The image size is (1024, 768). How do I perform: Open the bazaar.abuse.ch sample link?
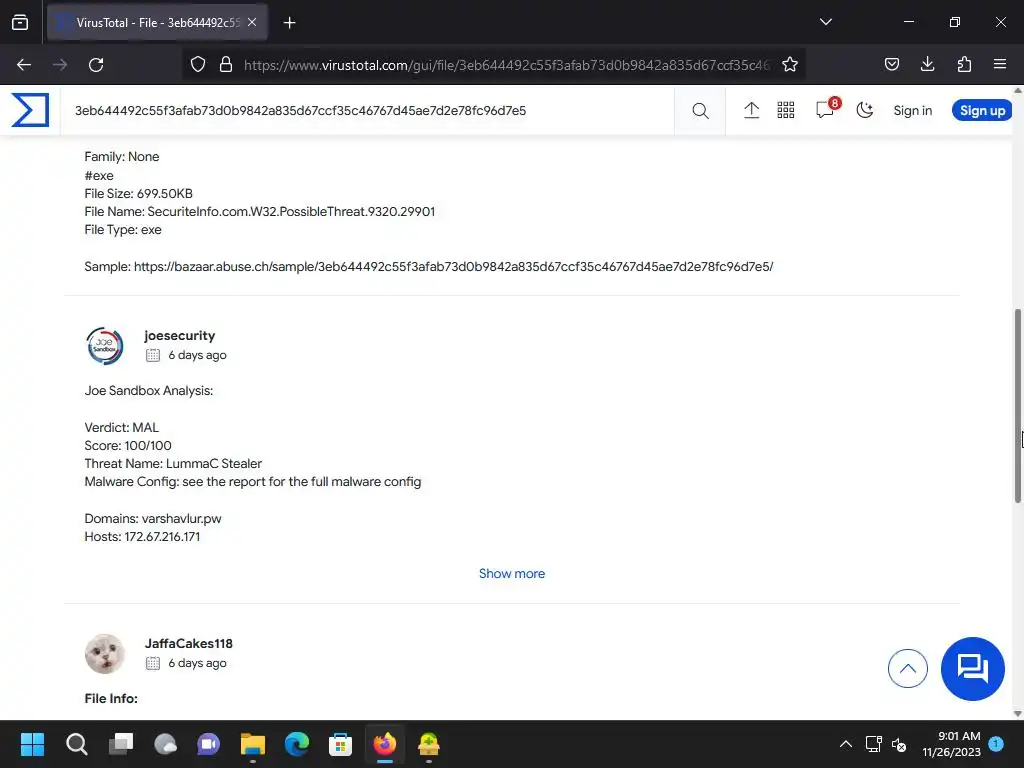pyautogui.click(x=453, y=266)
